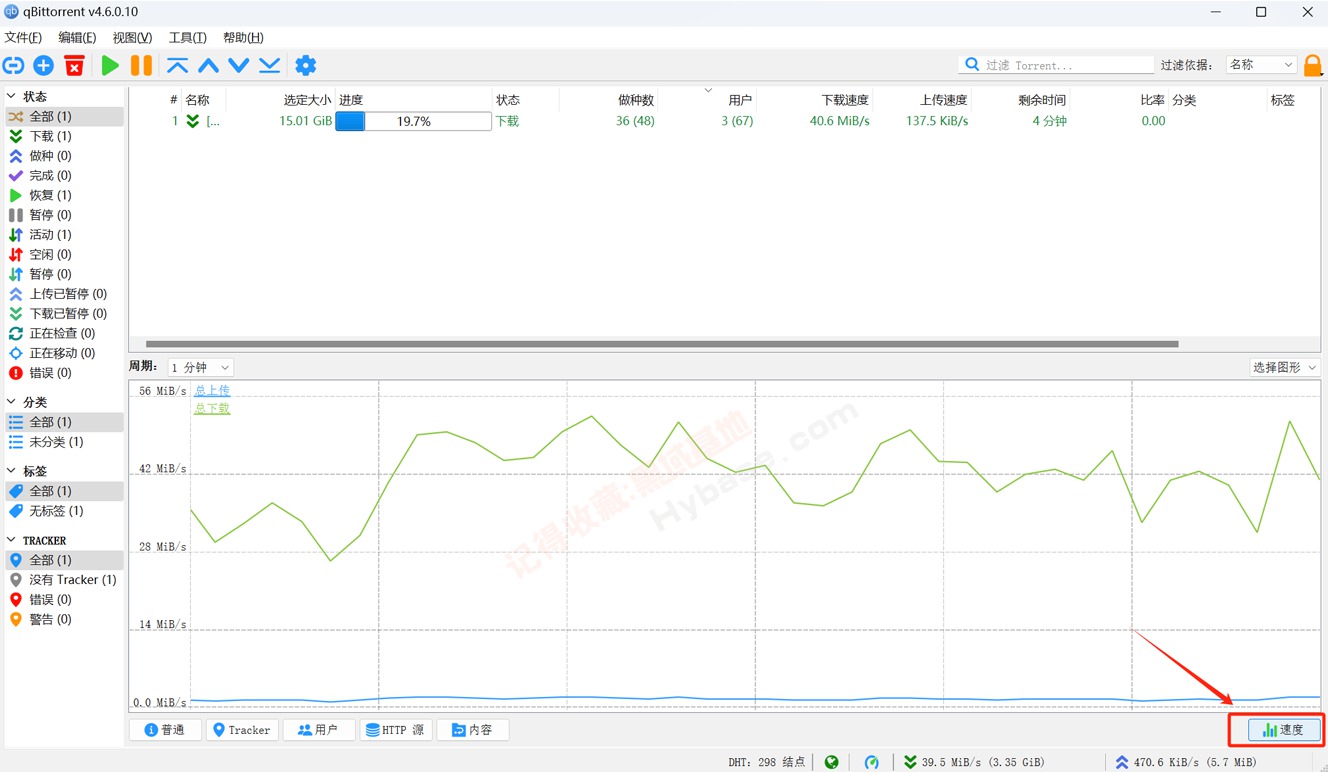The height and width of the screenshot is (772, 1328).
Task: Open the 过滤依据 name dropdown
Action: tap(1261, 64)
